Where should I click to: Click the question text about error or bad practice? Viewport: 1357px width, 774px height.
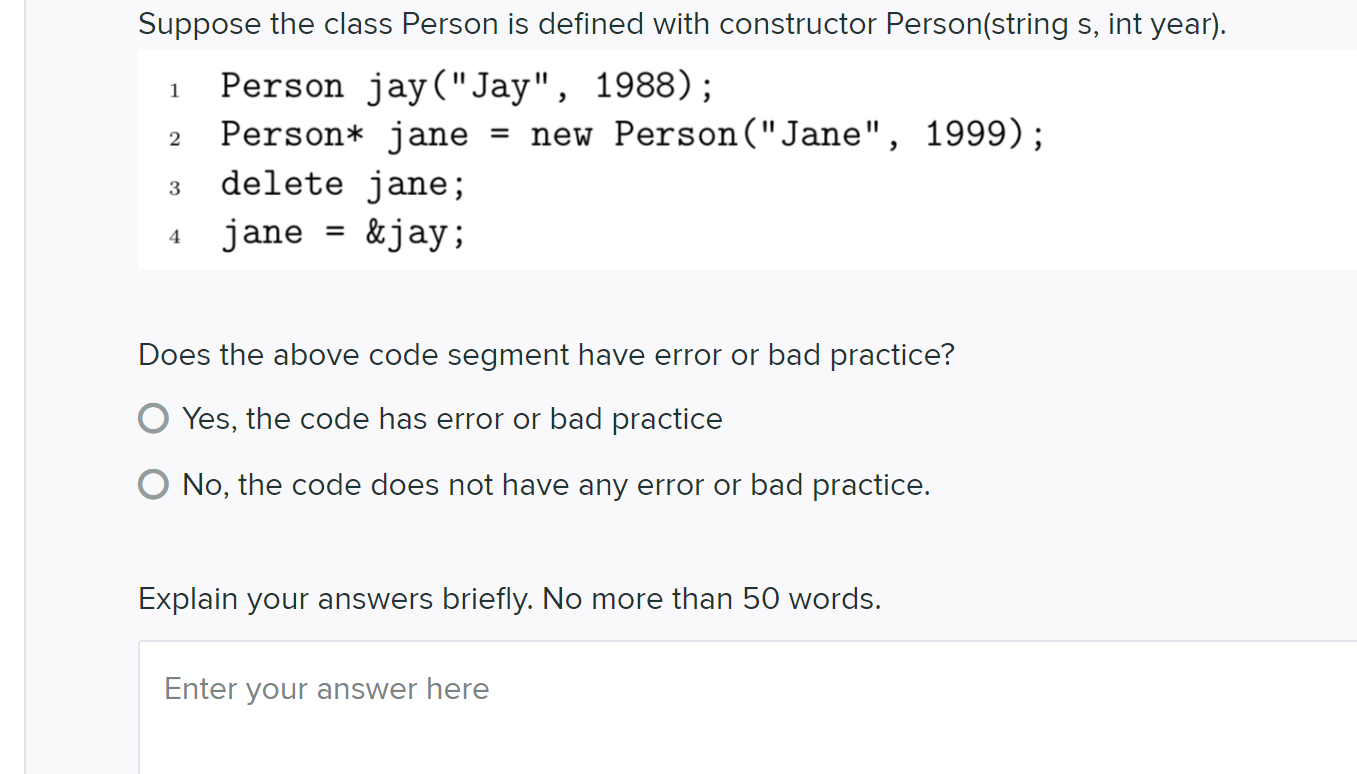546,354
